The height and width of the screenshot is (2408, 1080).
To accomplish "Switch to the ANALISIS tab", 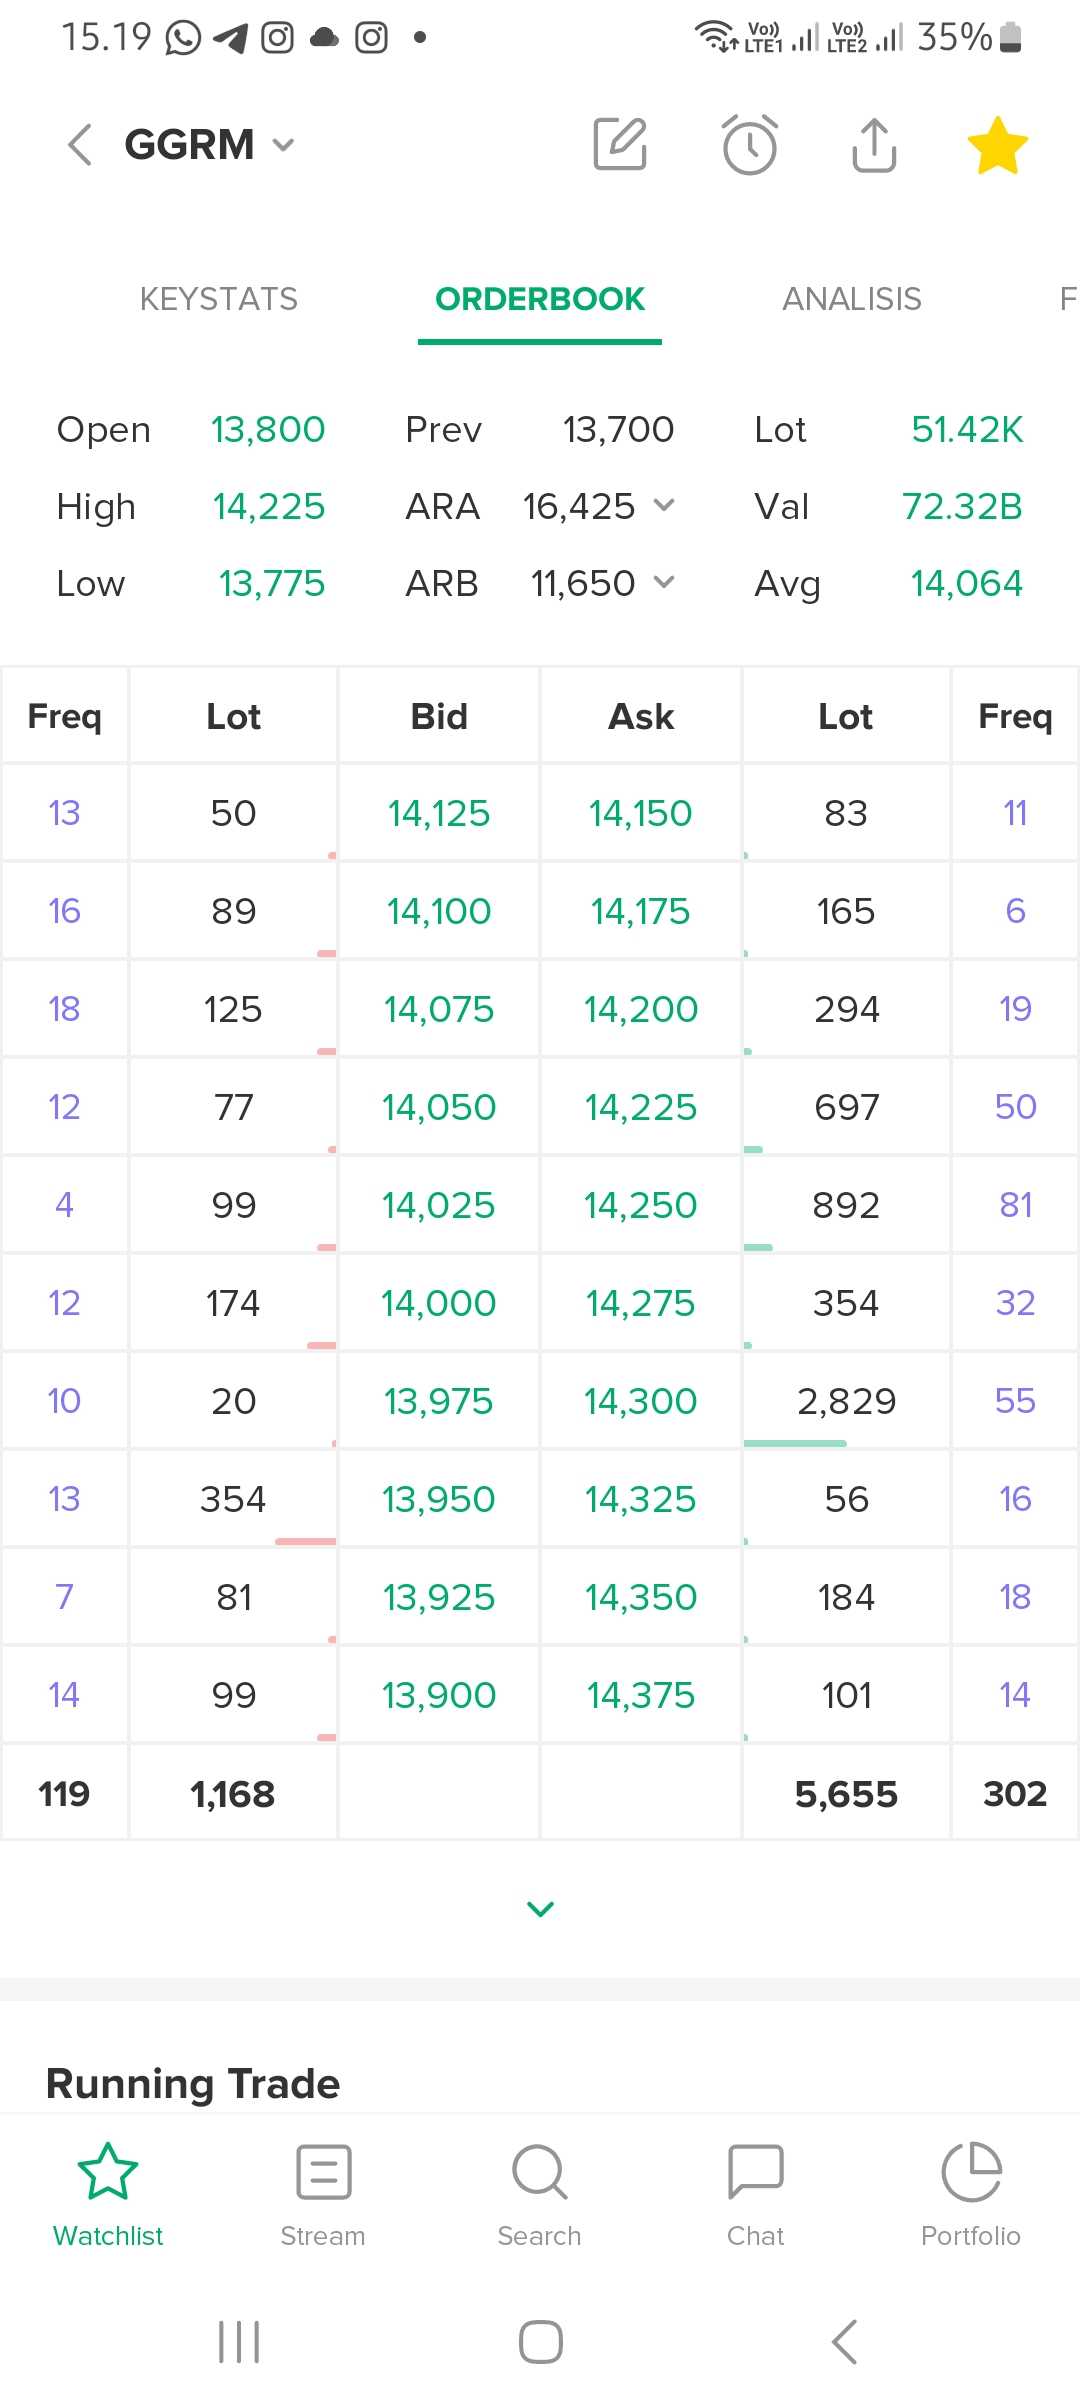I will tap(852, 299).
